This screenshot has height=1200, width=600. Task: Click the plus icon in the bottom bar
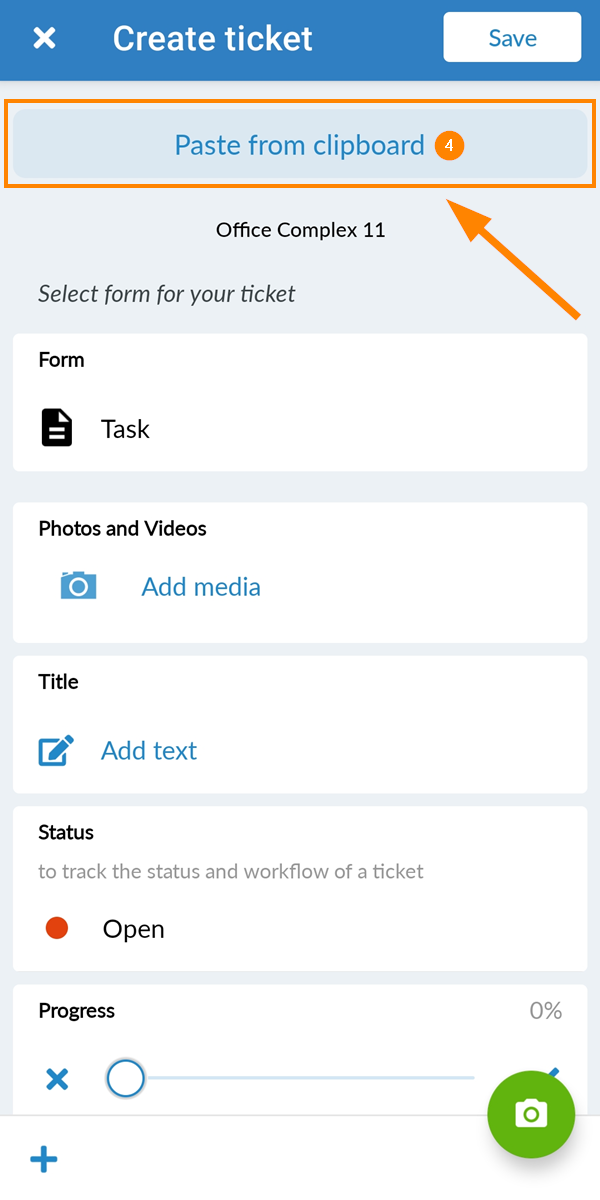coord(44,1160)
